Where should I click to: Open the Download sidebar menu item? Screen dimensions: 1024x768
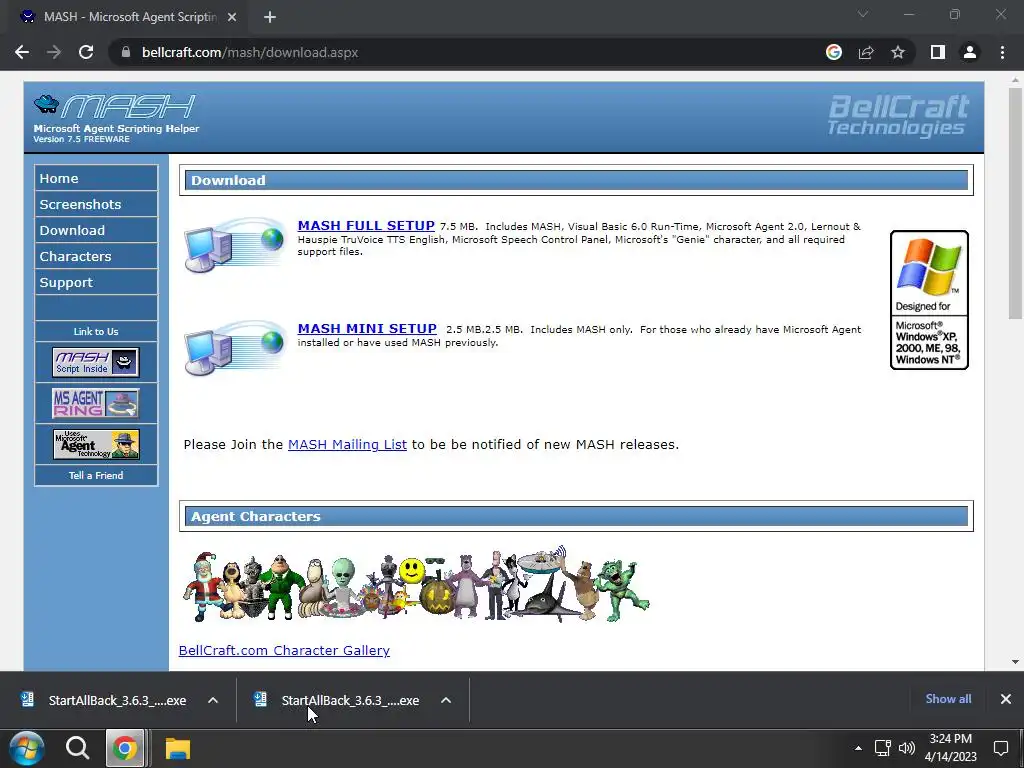pyautogui.click(x=96, y=231)
